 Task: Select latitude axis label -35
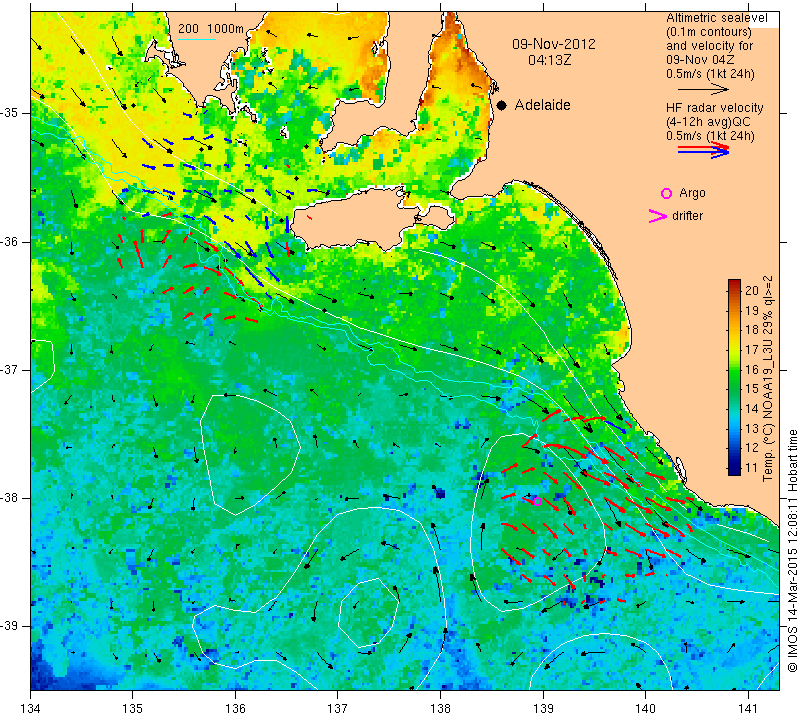pyautogui.click(x=10, y=113)
